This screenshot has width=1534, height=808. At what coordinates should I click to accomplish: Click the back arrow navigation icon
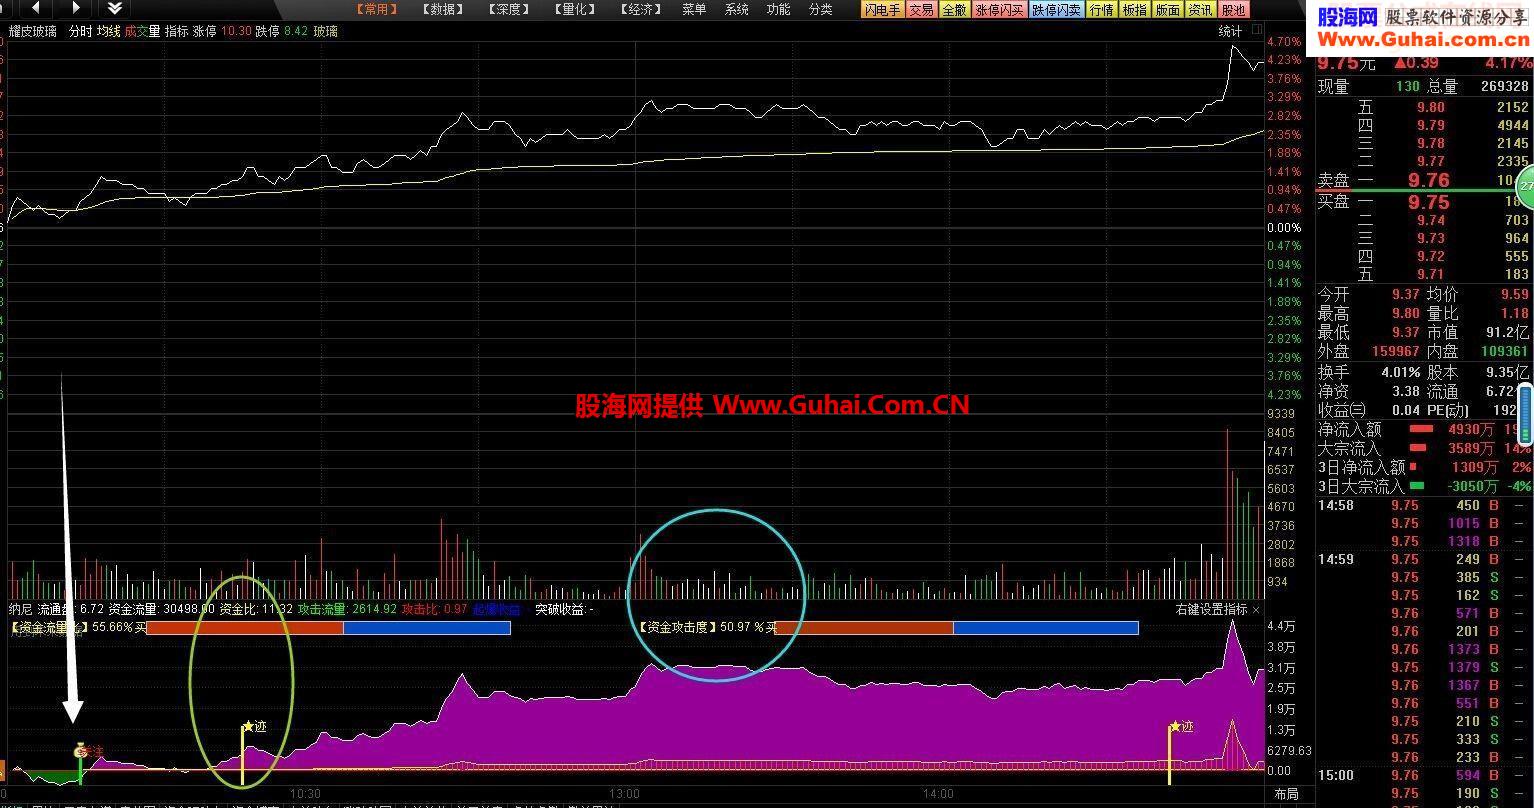pyautogui.click(x=37, y=8)
